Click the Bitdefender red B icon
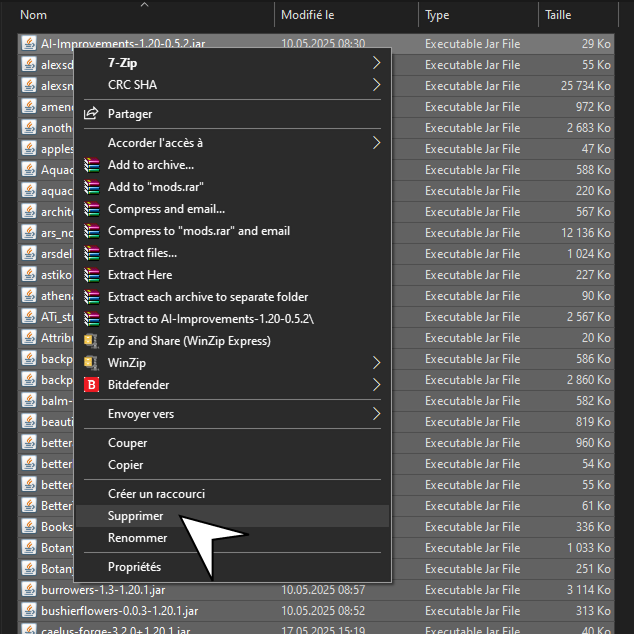 (92, 385)
